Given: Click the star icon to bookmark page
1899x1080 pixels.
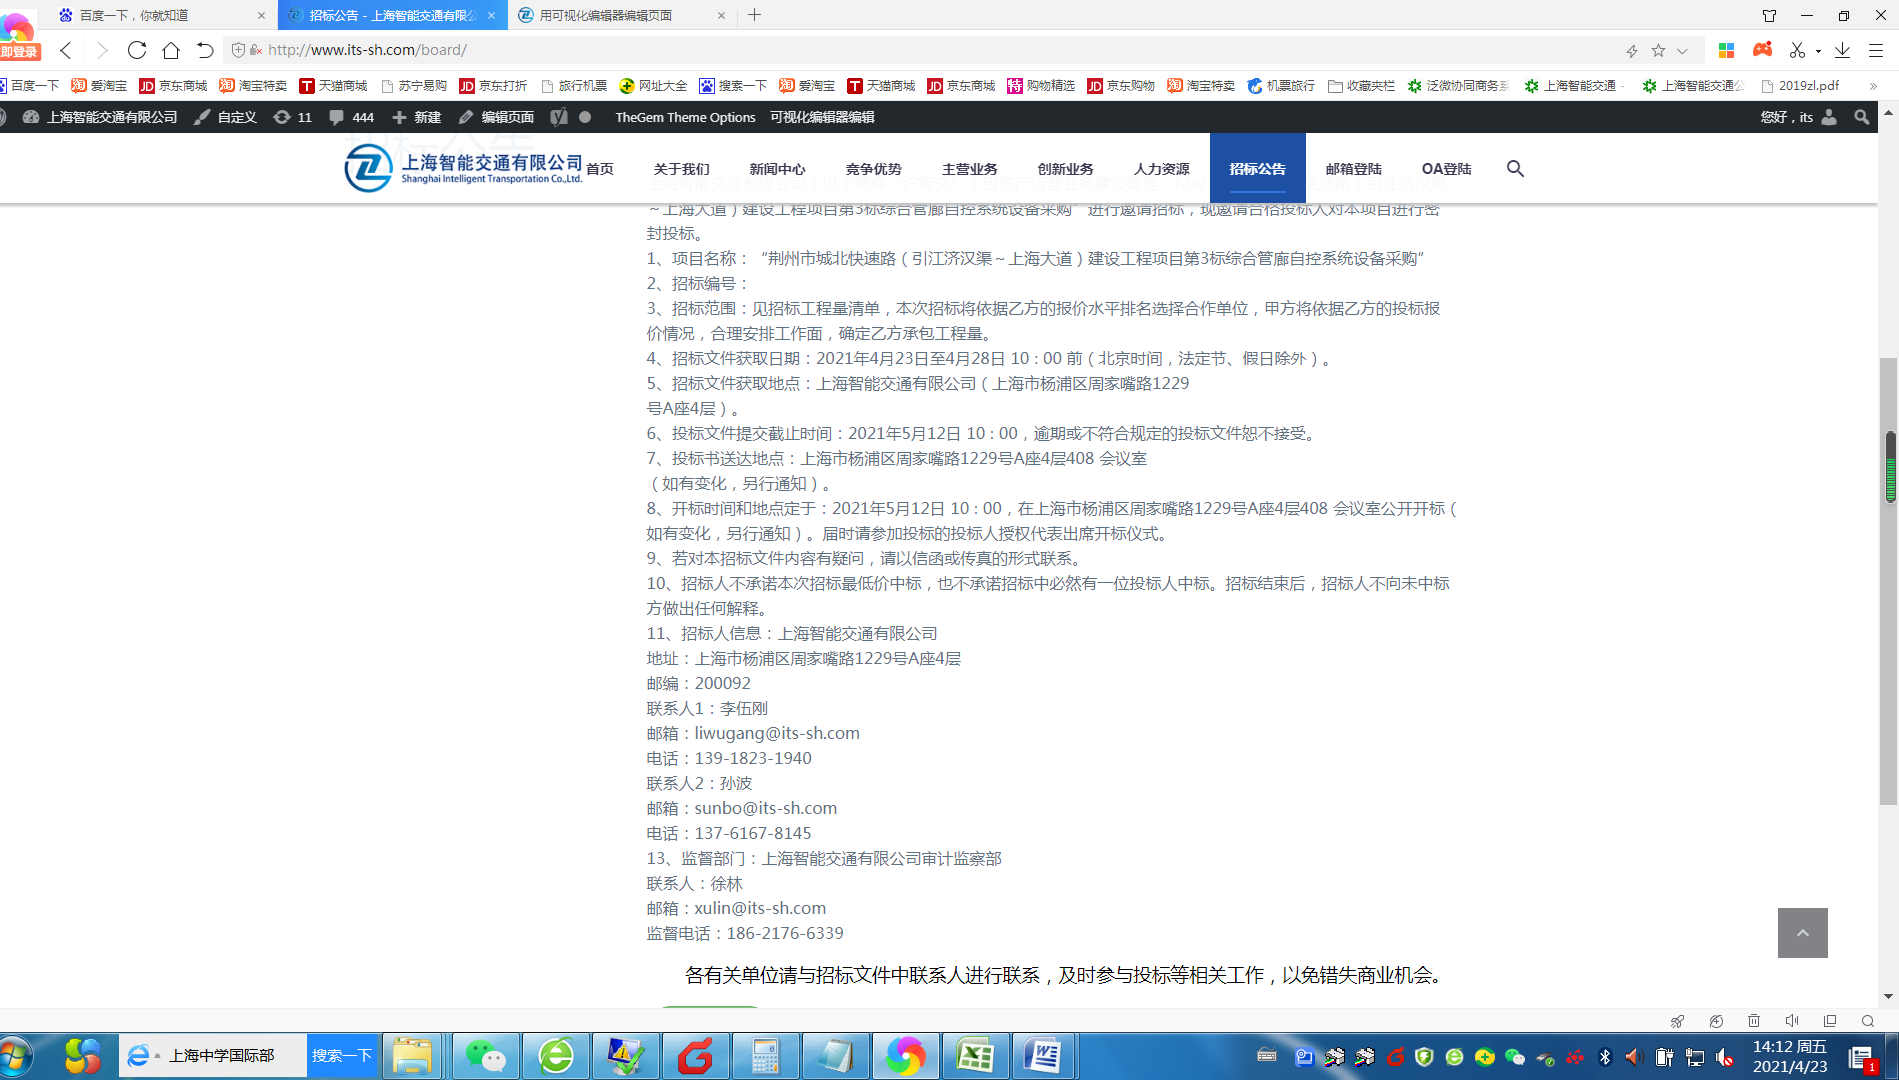Looking at the screenshot, I should click(1658, 51).
